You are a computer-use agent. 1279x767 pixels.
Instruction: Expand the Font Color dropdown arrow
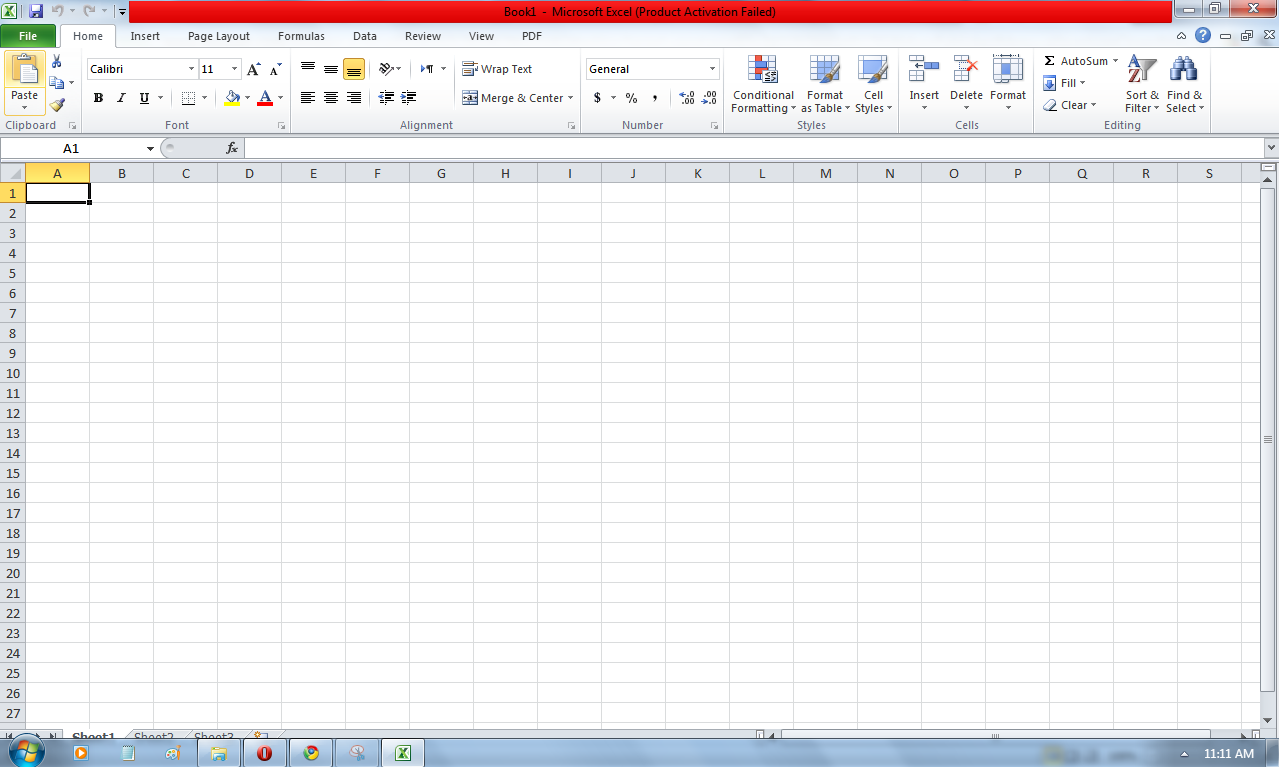click(x=280, y=98)
